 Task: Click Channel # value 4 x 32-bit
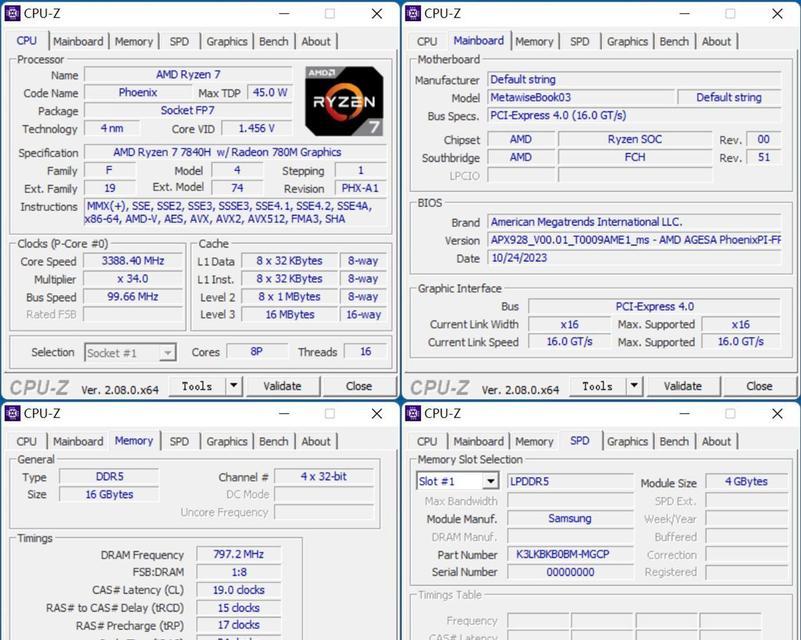coord(324,477)
